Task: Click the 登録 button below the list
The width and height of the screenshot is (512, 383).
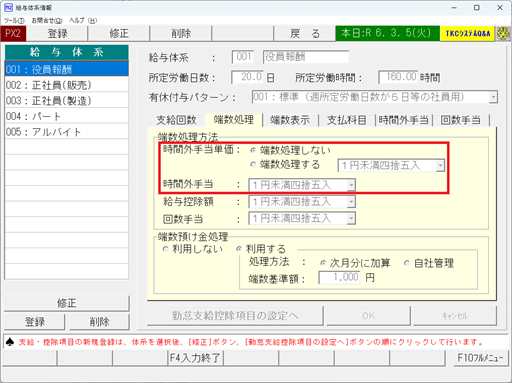Action: coord(35,322)
